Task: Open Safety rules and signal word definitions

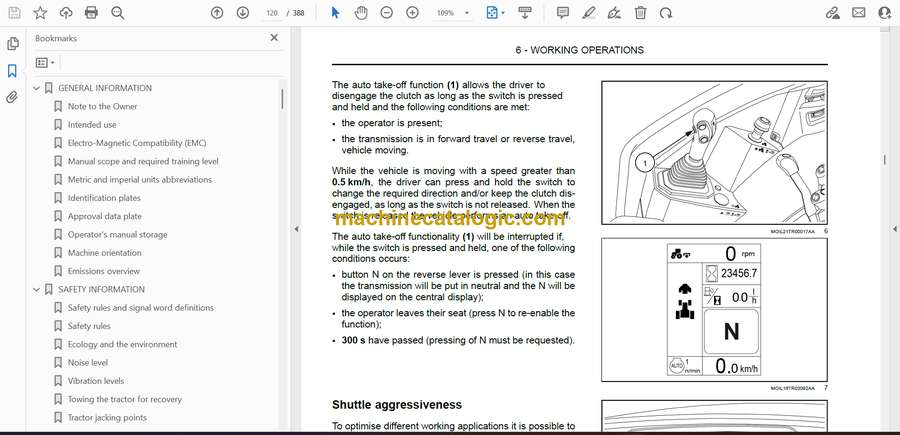Action: pos(141,308)
